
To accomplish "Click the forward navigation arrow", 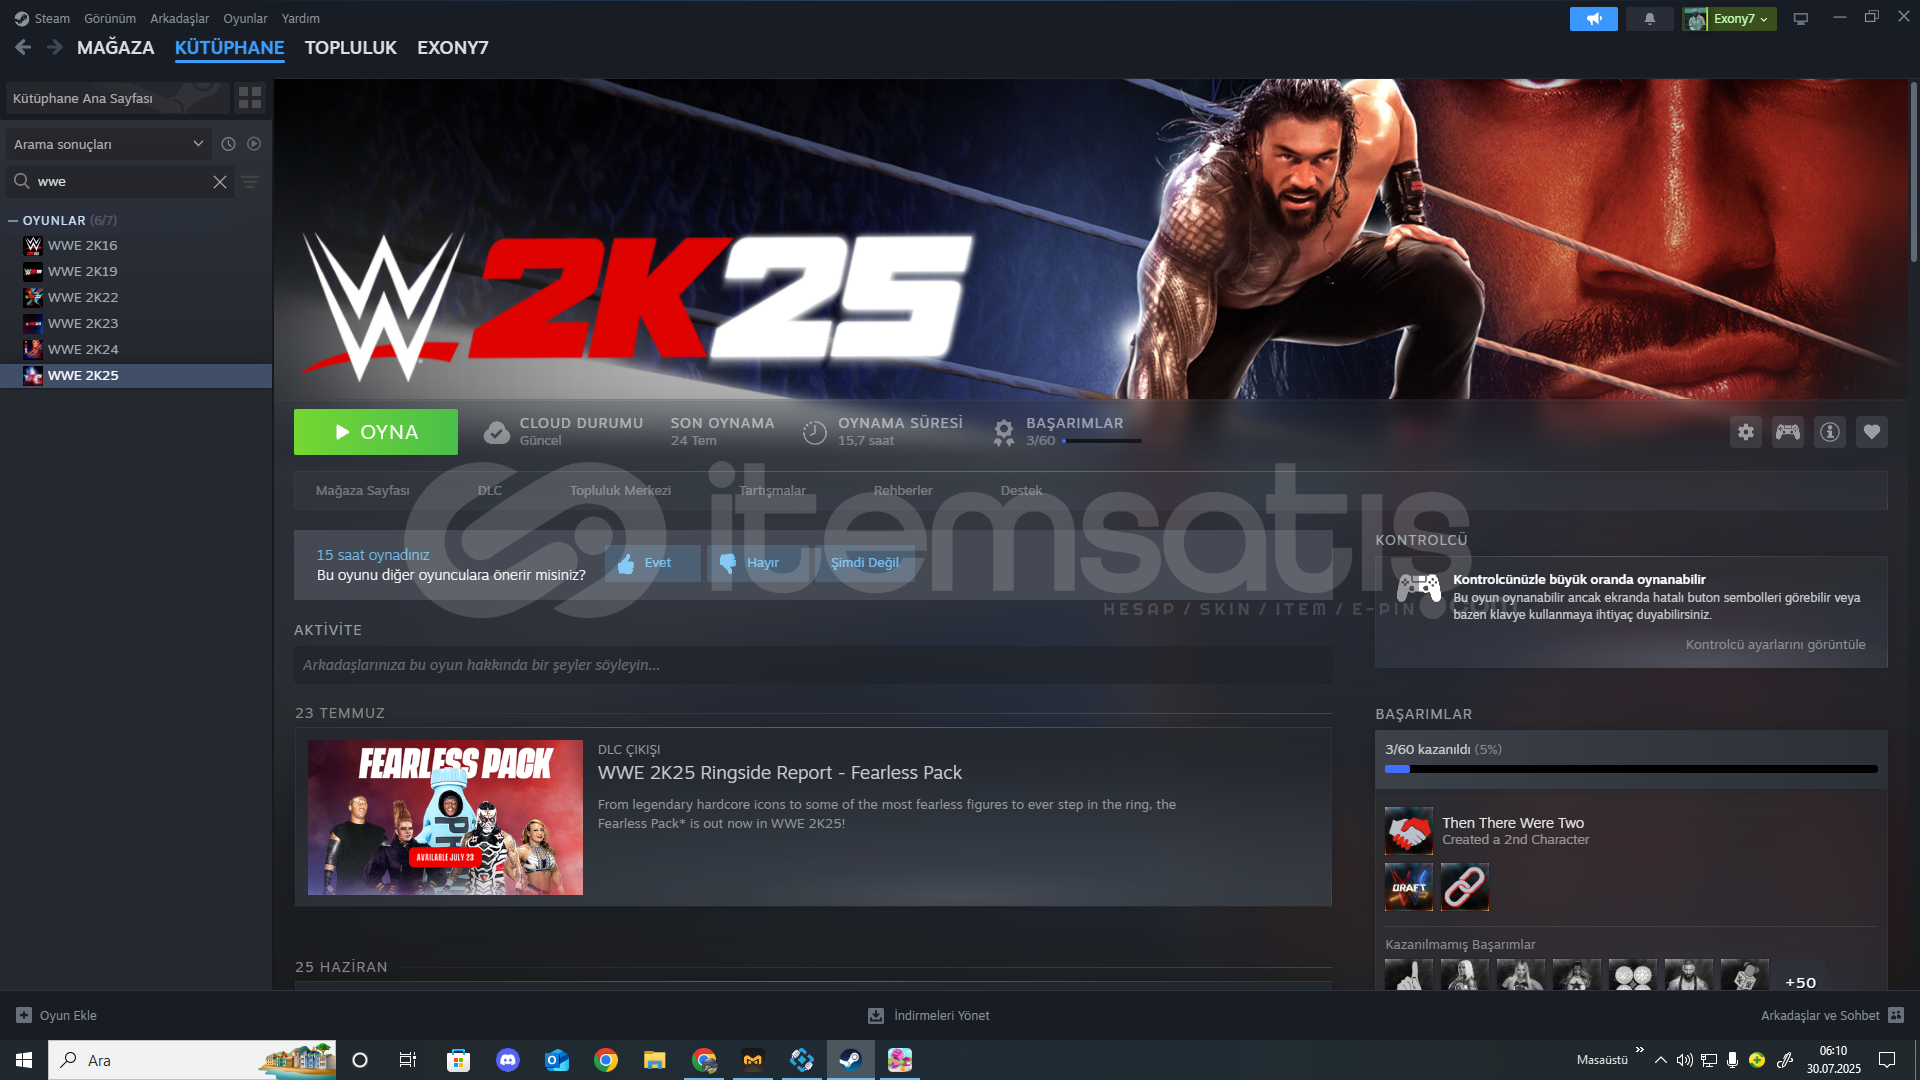I will [55, 47].
